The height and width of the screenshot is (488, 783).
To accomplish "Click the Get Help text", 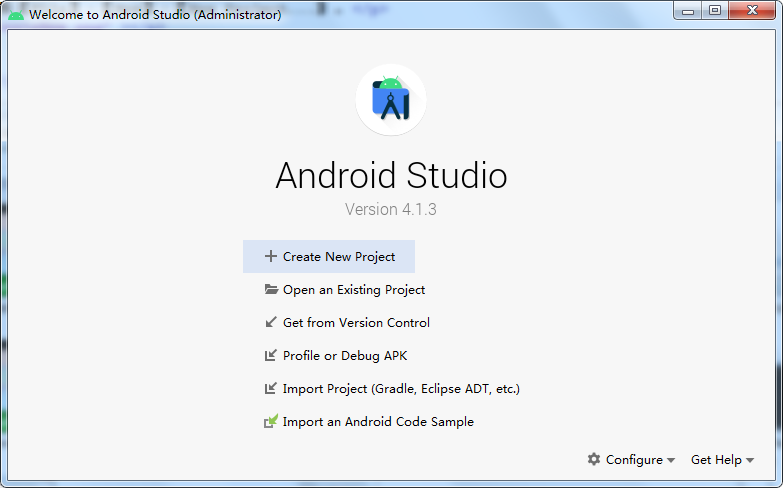I will click(x=716, y=460).
